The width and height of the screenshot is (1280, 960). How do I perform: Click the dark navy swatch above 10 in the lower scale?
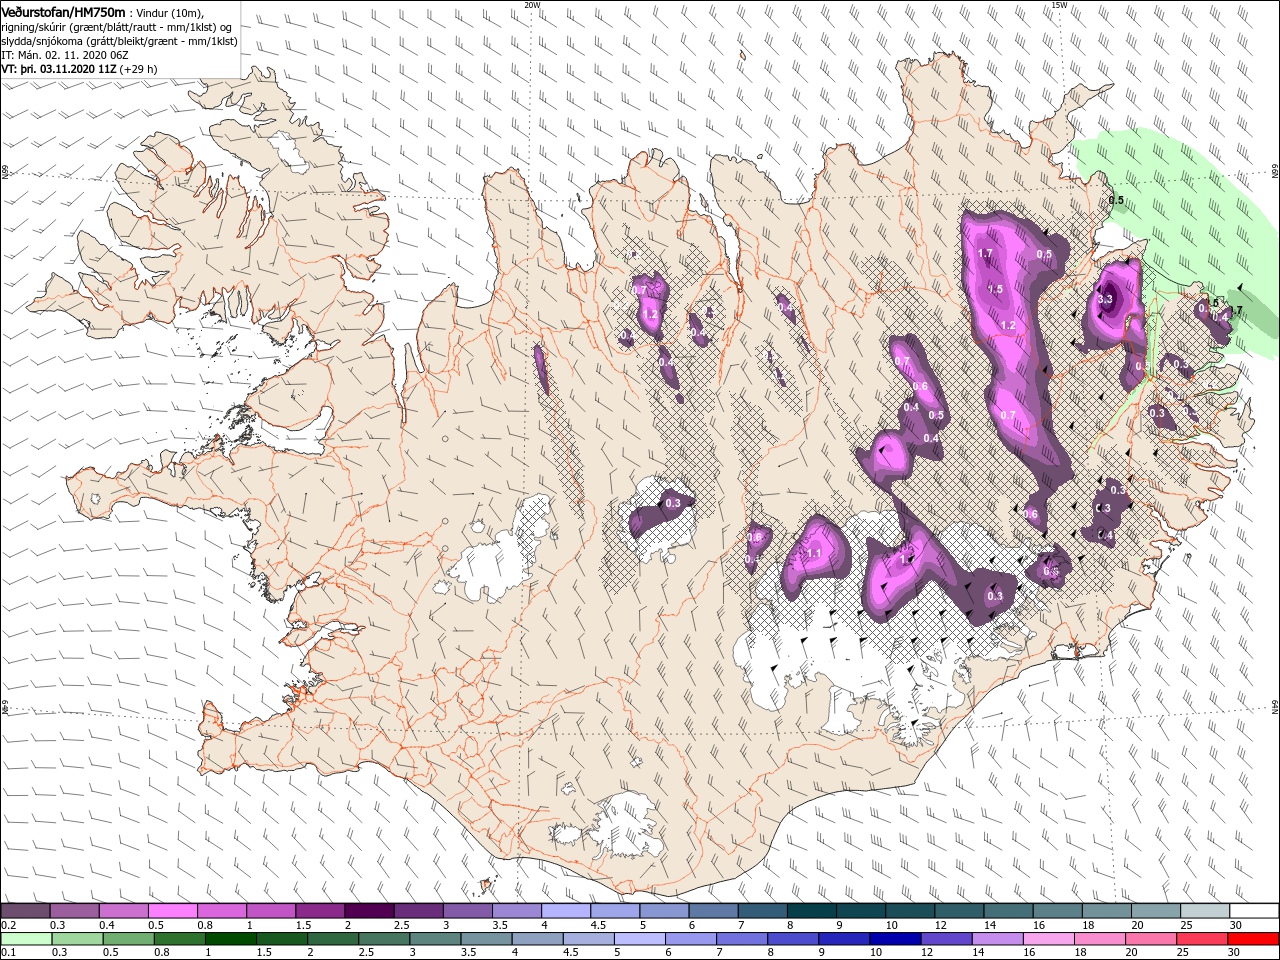point(895,938)
